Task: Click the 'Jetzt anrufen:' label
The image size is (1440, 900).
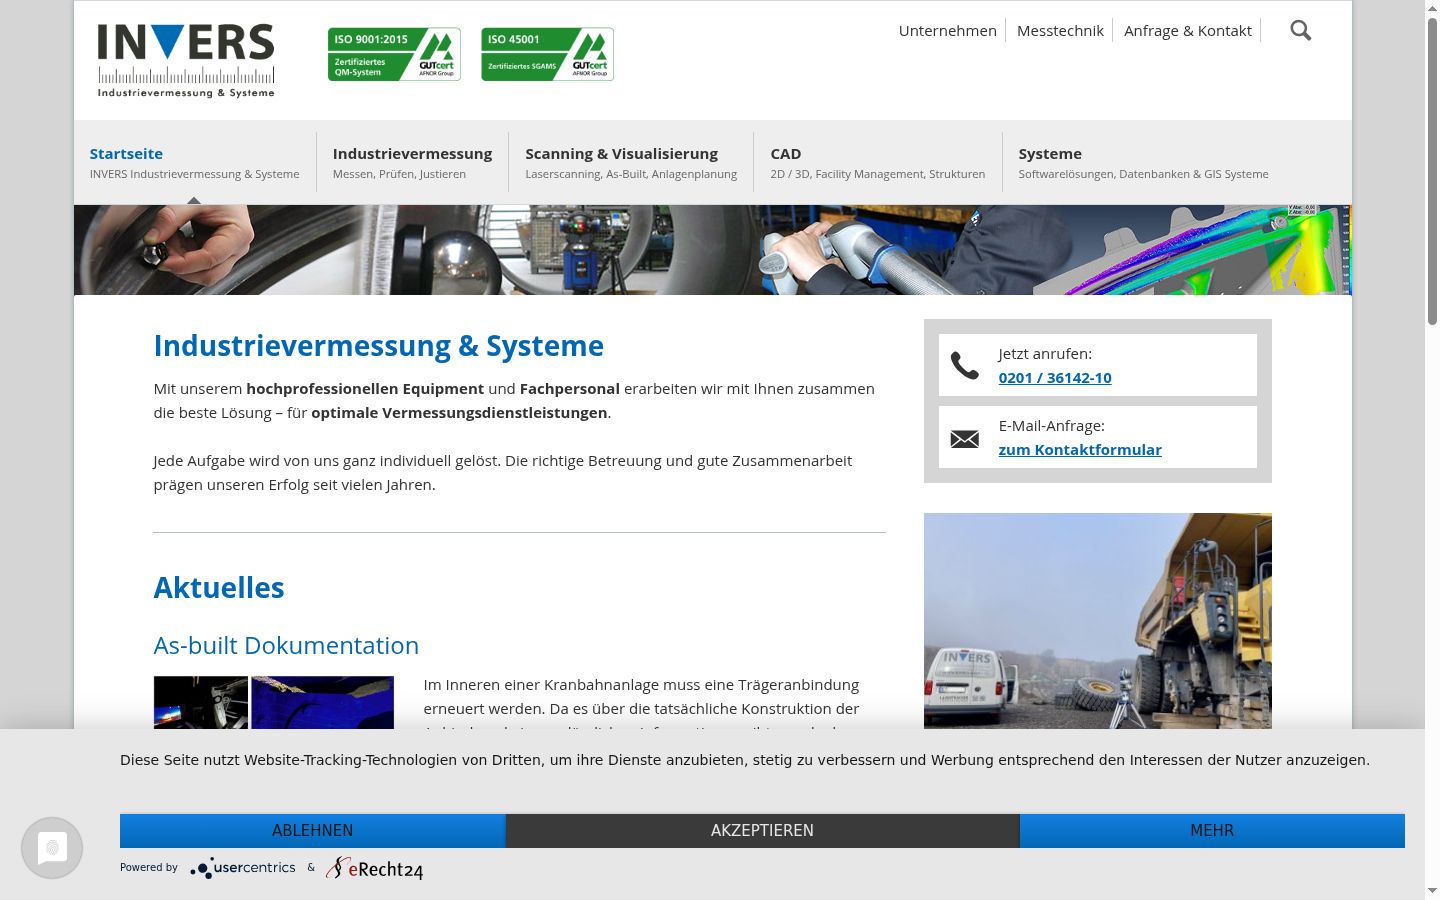Action: tap(1045, 354)
